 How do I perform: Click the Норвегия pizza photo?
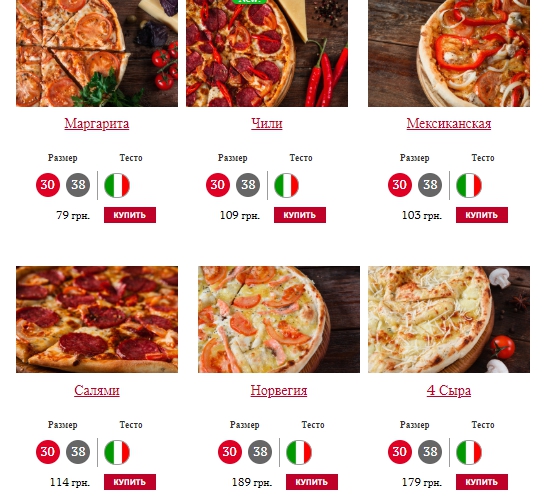click(279, 320)
